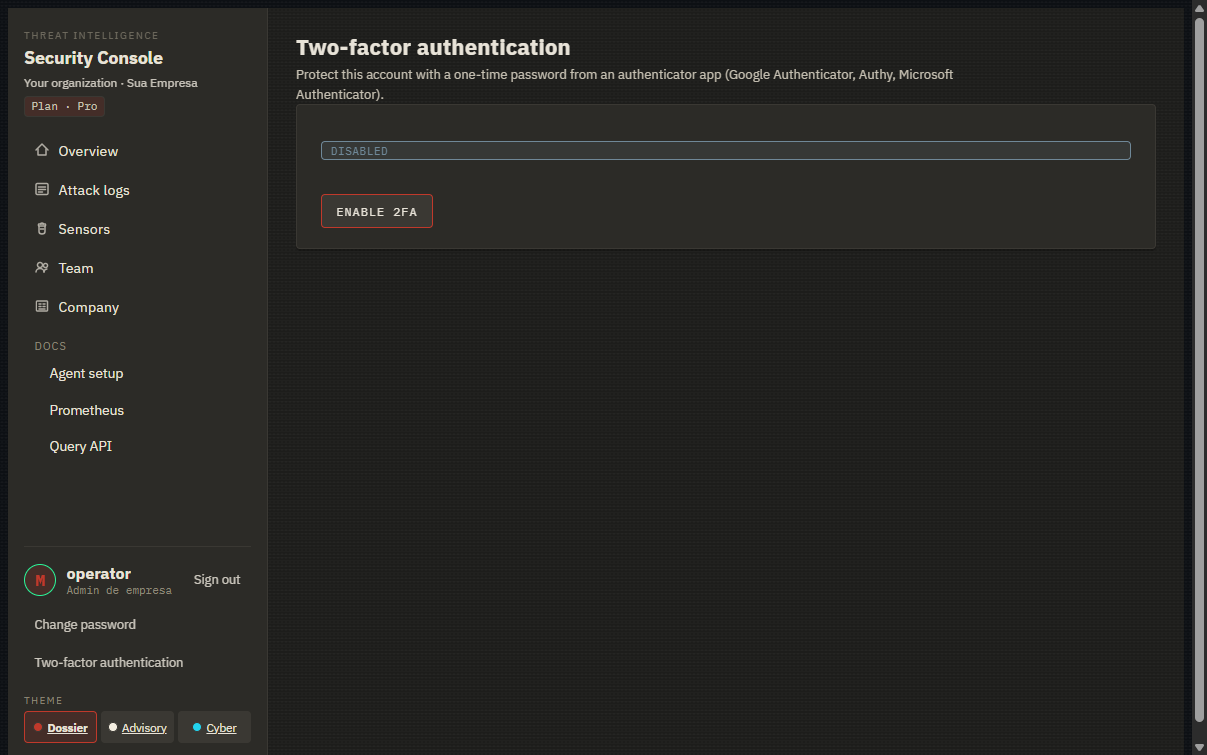Image resolution: width=1207 pixels, height=755 pixels.
Task: Click the Two-factor authentication page heading
Action: [x=433, y=47]
